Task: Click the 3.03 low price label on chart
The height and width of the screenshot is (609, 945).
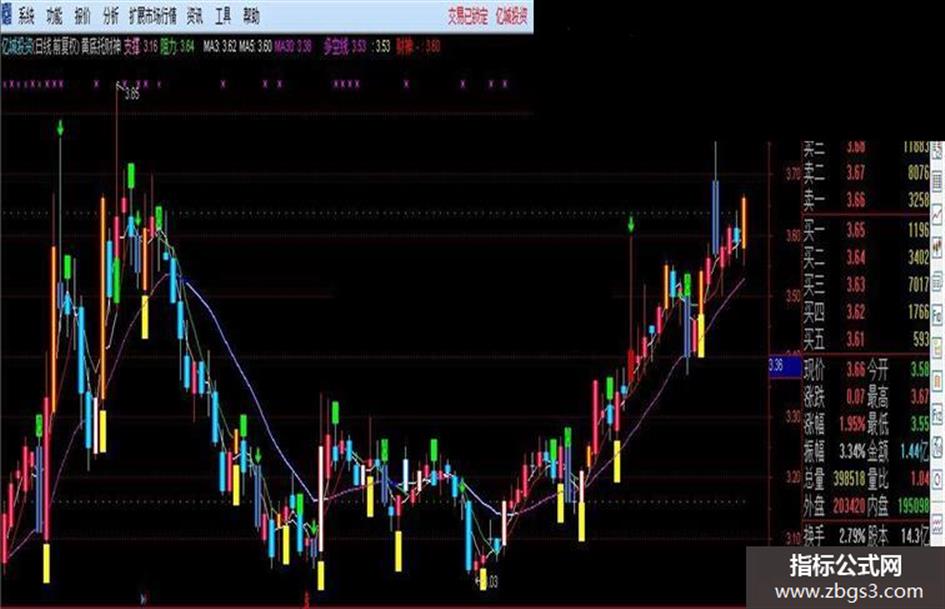Action: coord(489,582)
